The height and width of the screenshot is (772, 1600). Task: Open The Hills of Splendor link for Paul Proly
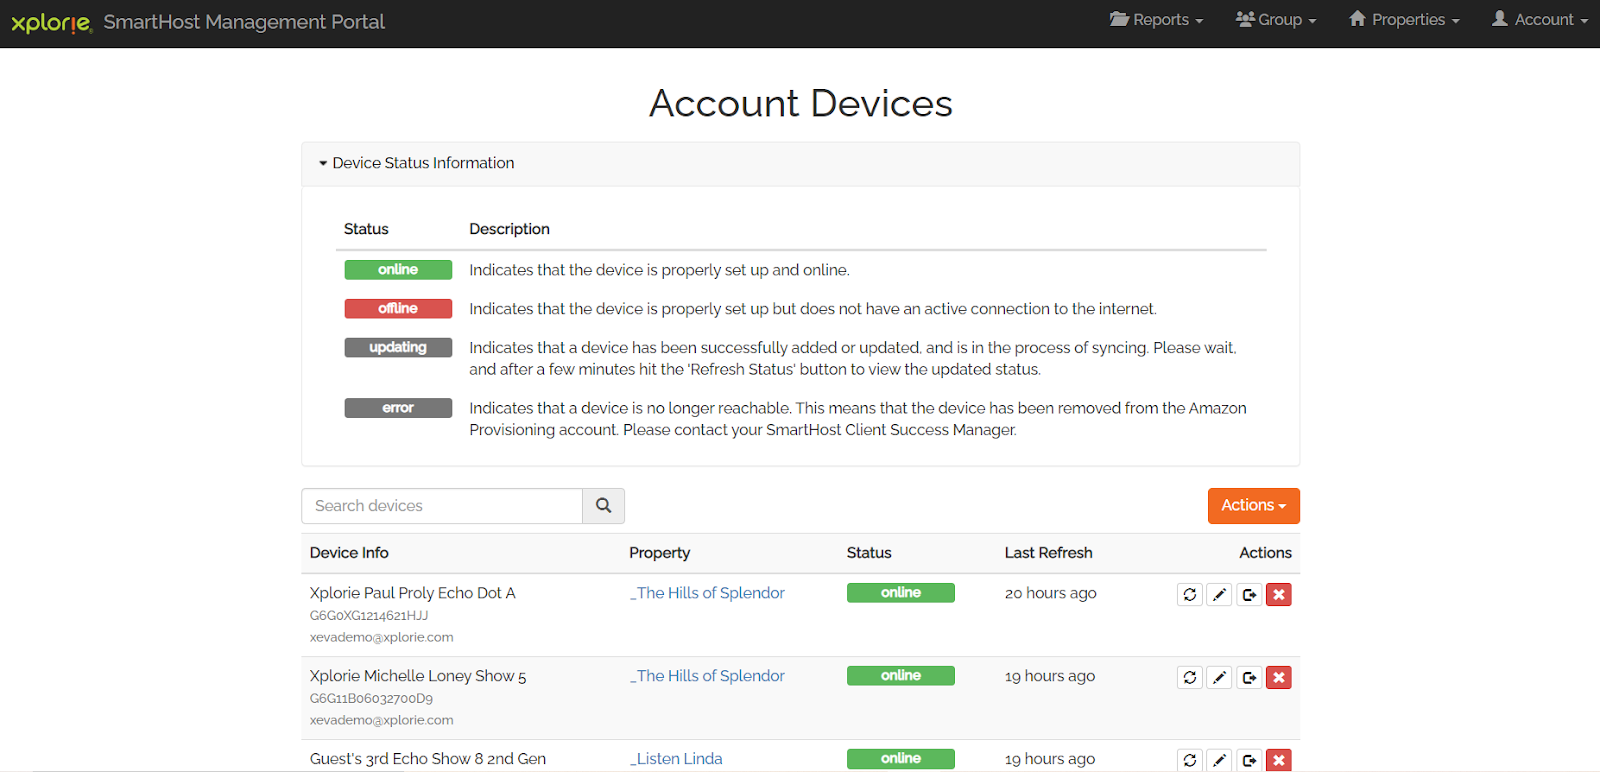point(708,593)
